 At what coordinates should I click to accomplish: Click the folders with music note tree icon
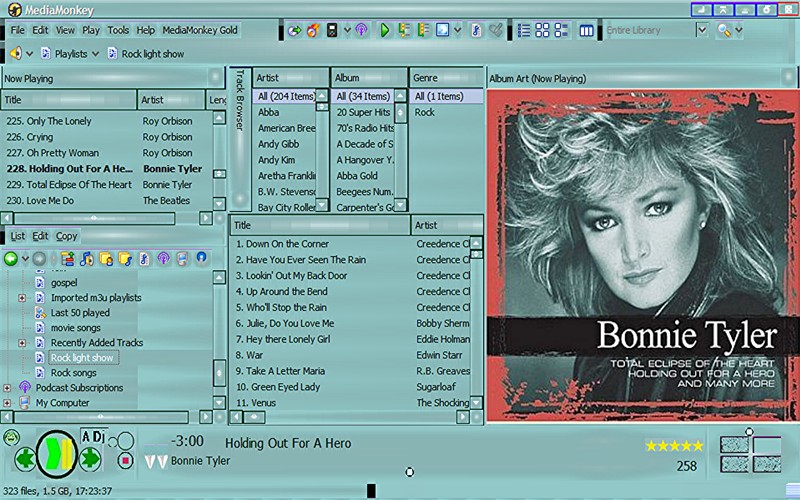pyautogui.click(x=125, y=259)
